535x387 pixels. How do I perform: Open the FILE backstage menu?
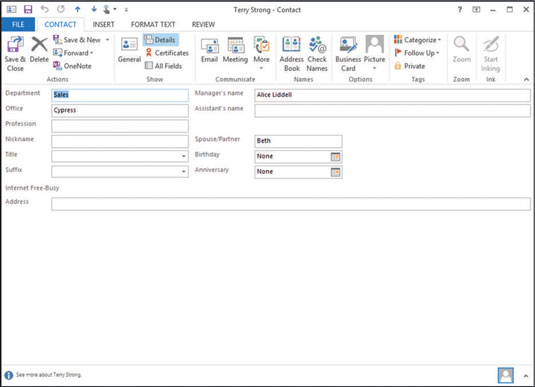(x=18, y=25)
